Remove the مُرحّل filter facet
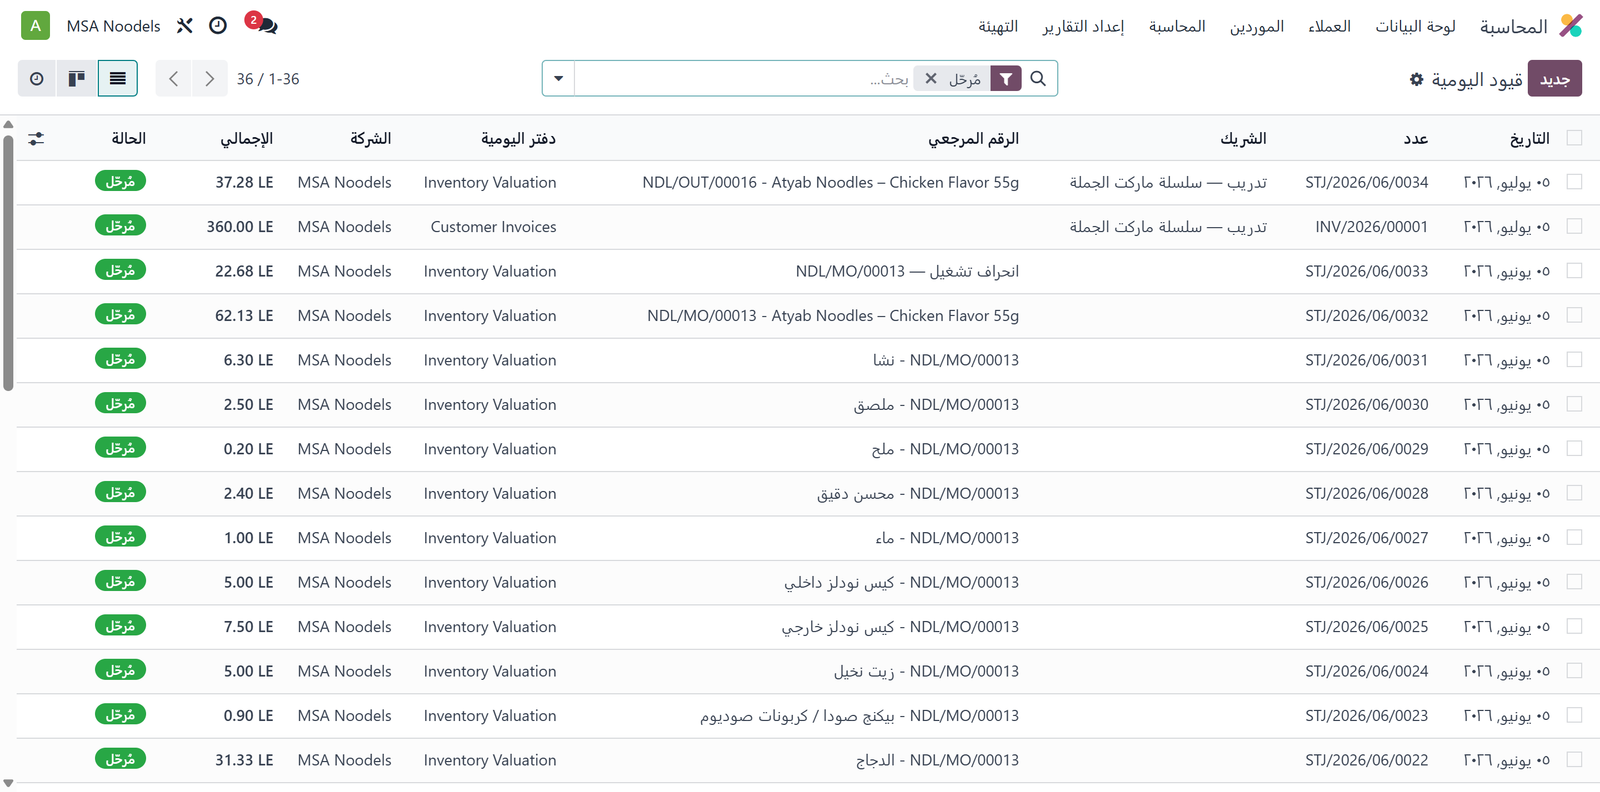Viewport: 1600px width, 792px height. click(931, 78)
